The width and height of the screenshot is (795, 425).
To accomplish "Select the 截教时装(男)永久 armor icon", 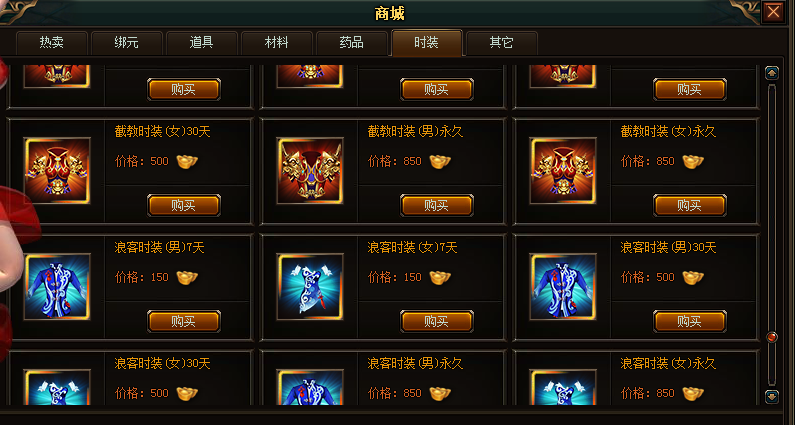I will (x=310, y=170).
